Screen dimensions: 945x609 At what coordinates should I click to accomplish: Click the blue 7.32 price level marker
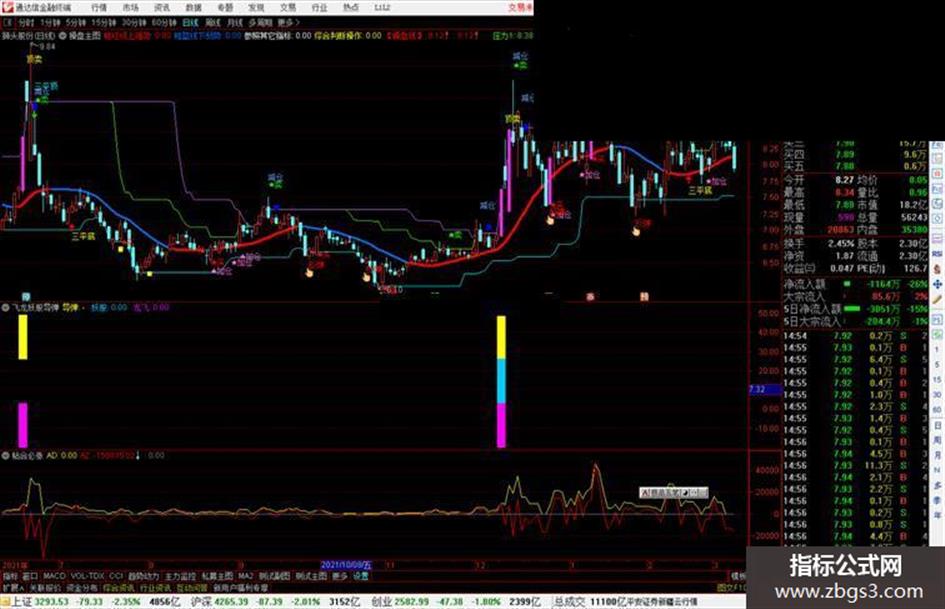click(x=764, y=390)
